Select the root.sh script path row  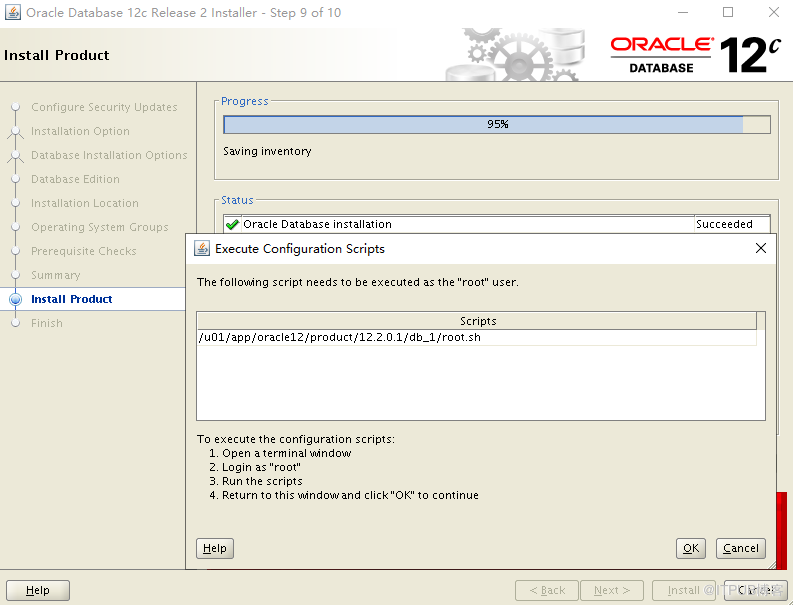476,337
